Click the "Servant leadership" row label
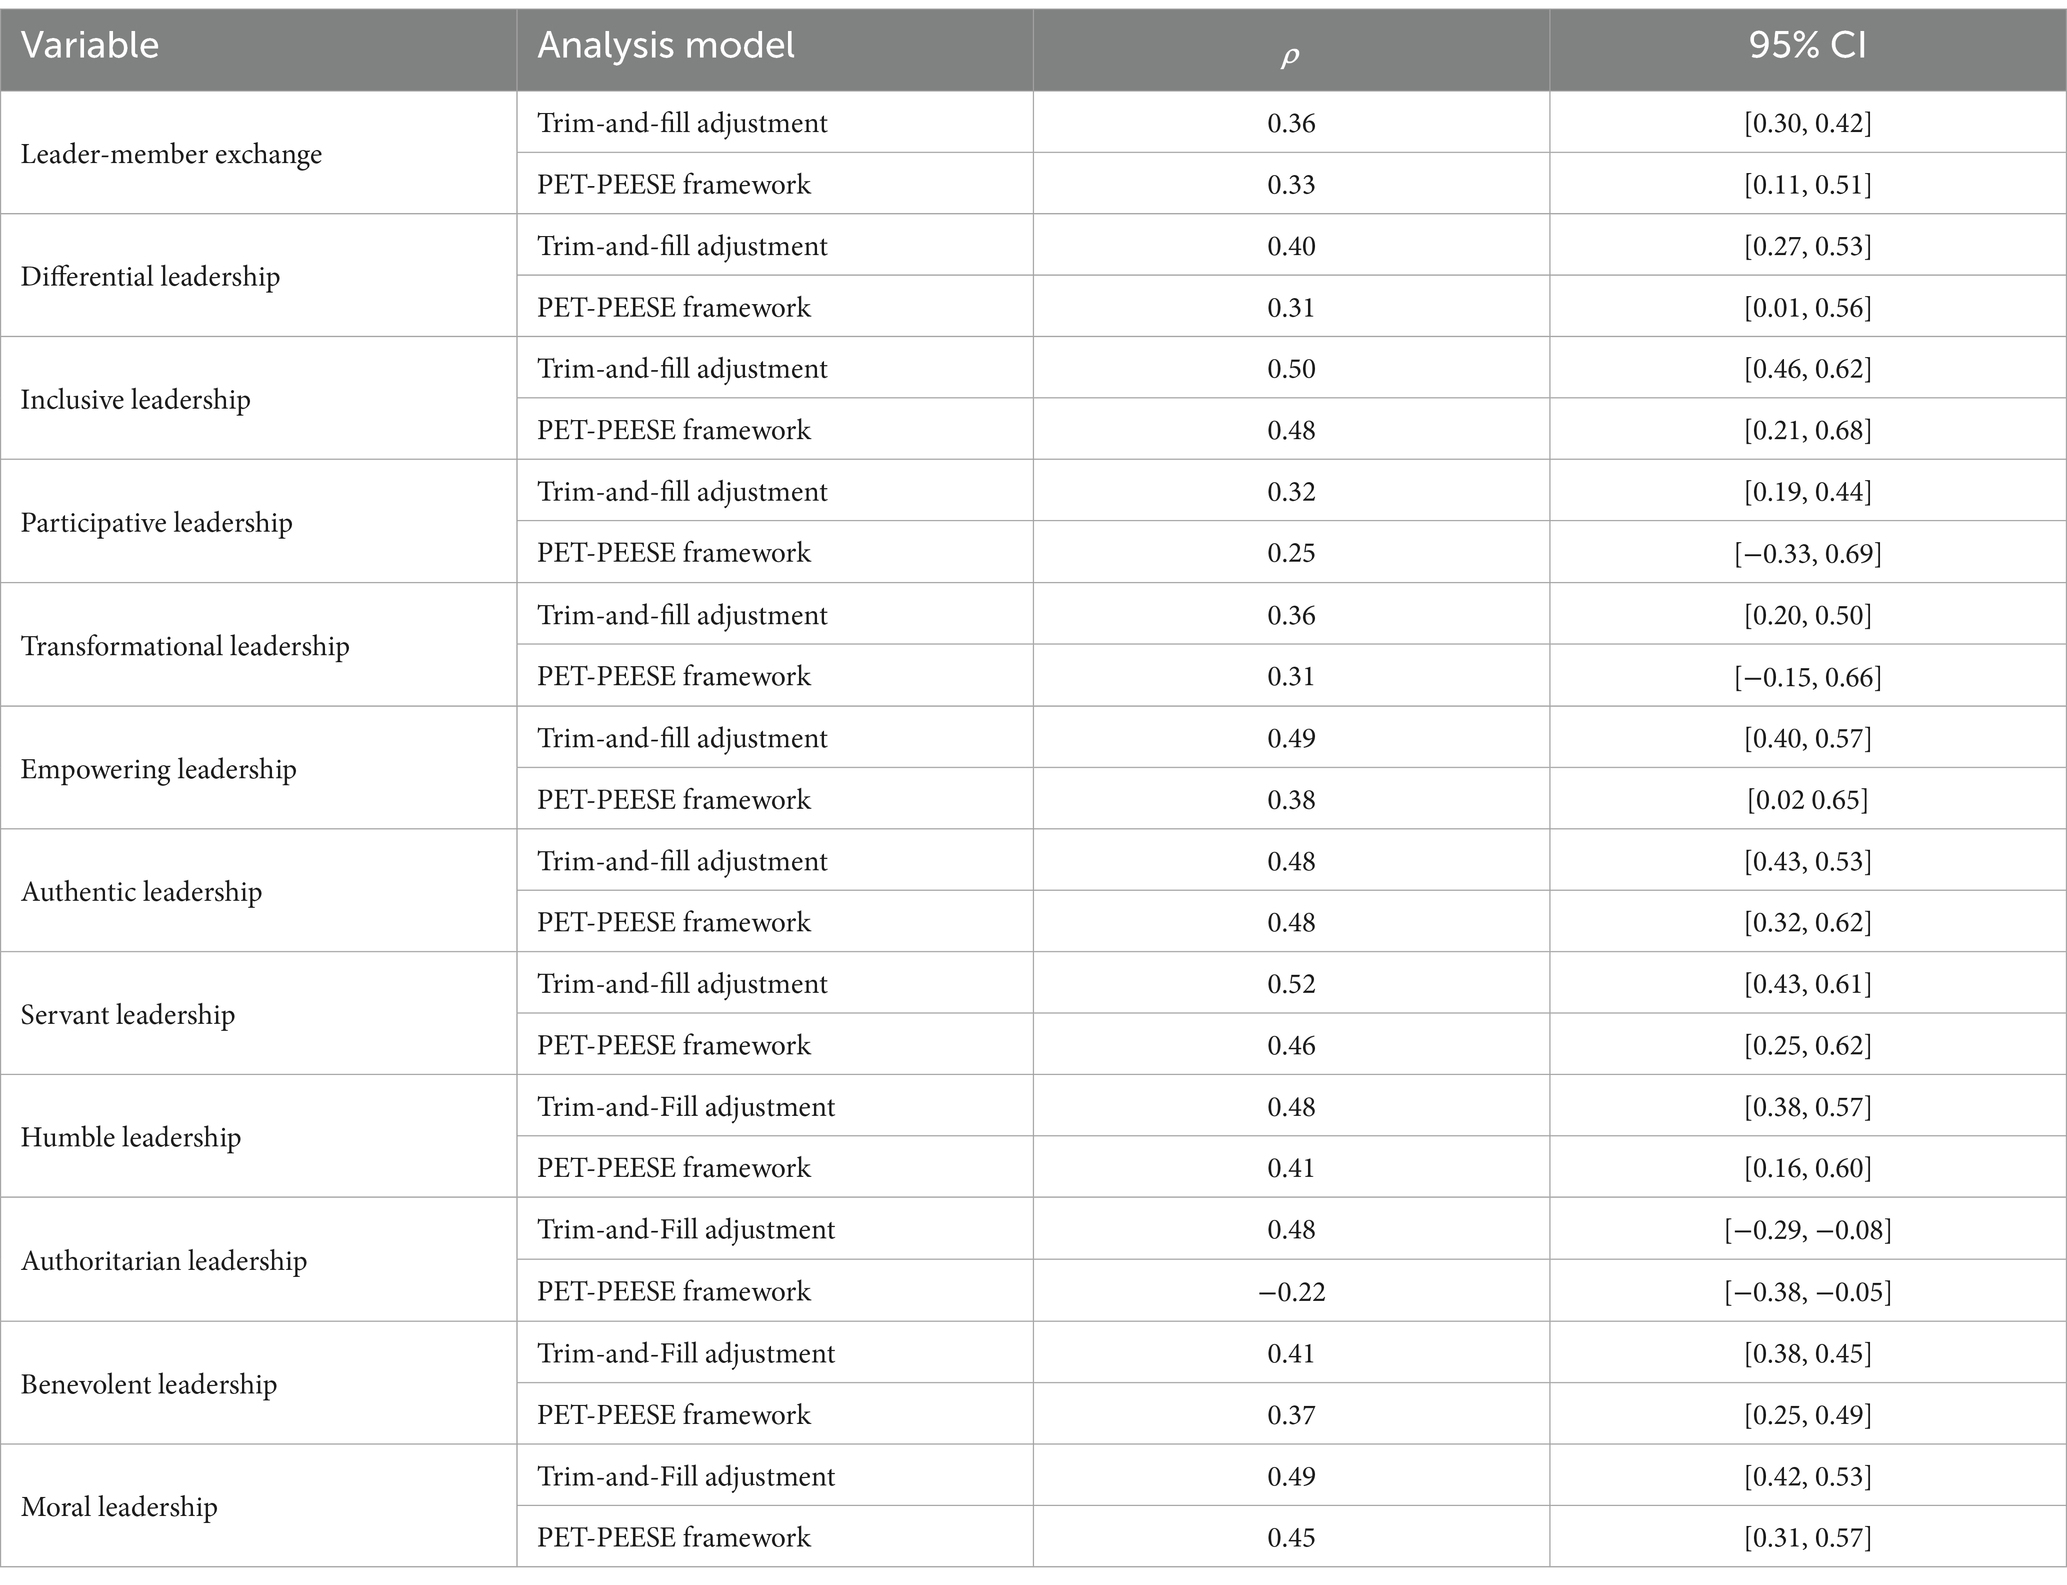 coord(128,1015)
